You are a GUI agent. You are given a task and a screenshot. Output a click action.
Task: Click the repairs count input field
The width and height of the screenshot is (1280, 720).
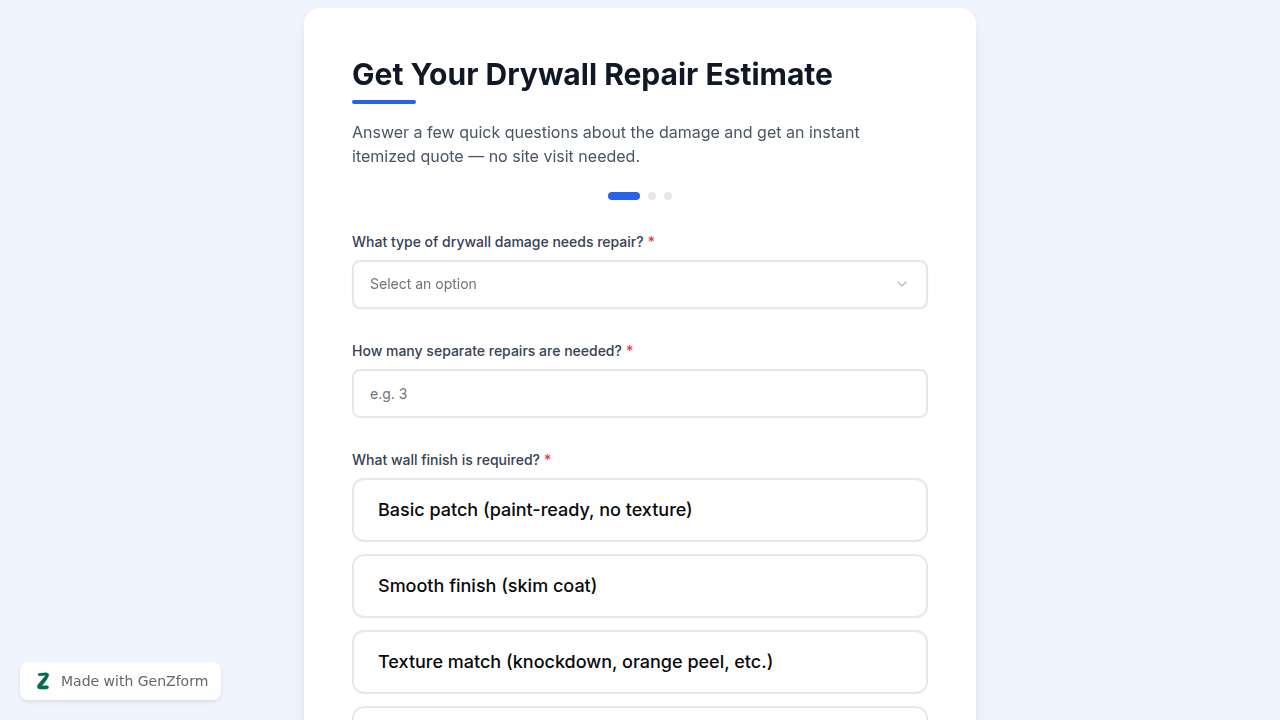639,393
